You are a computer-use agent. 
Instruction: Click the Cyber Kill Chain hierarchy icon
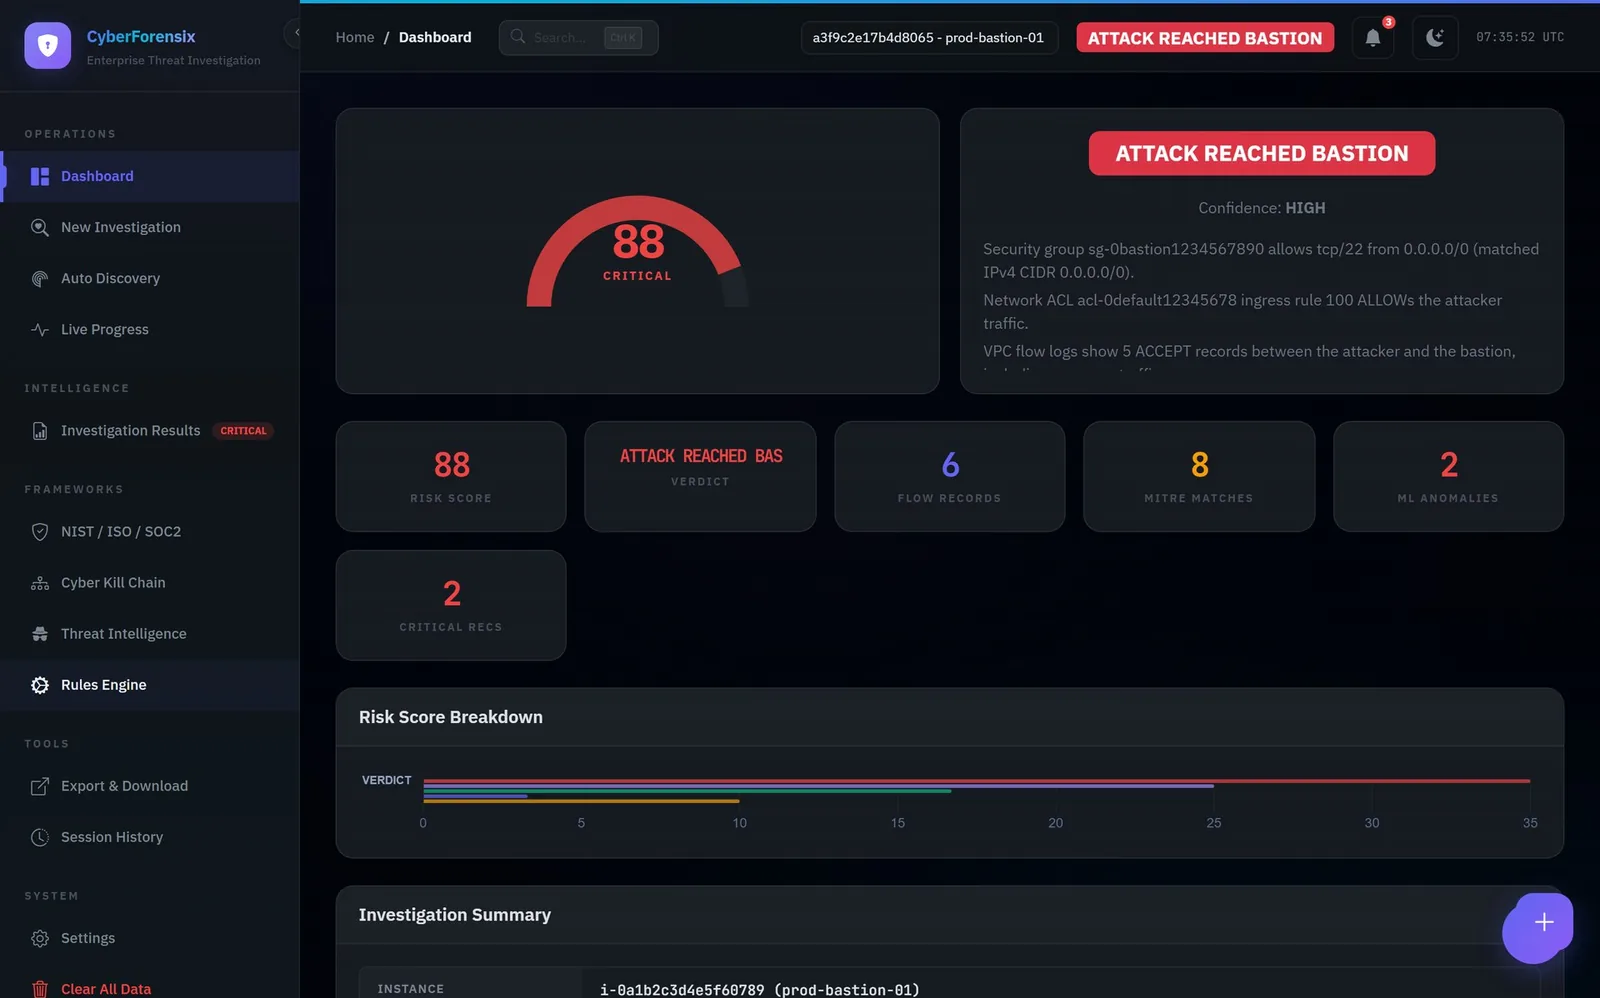point(40,583)
